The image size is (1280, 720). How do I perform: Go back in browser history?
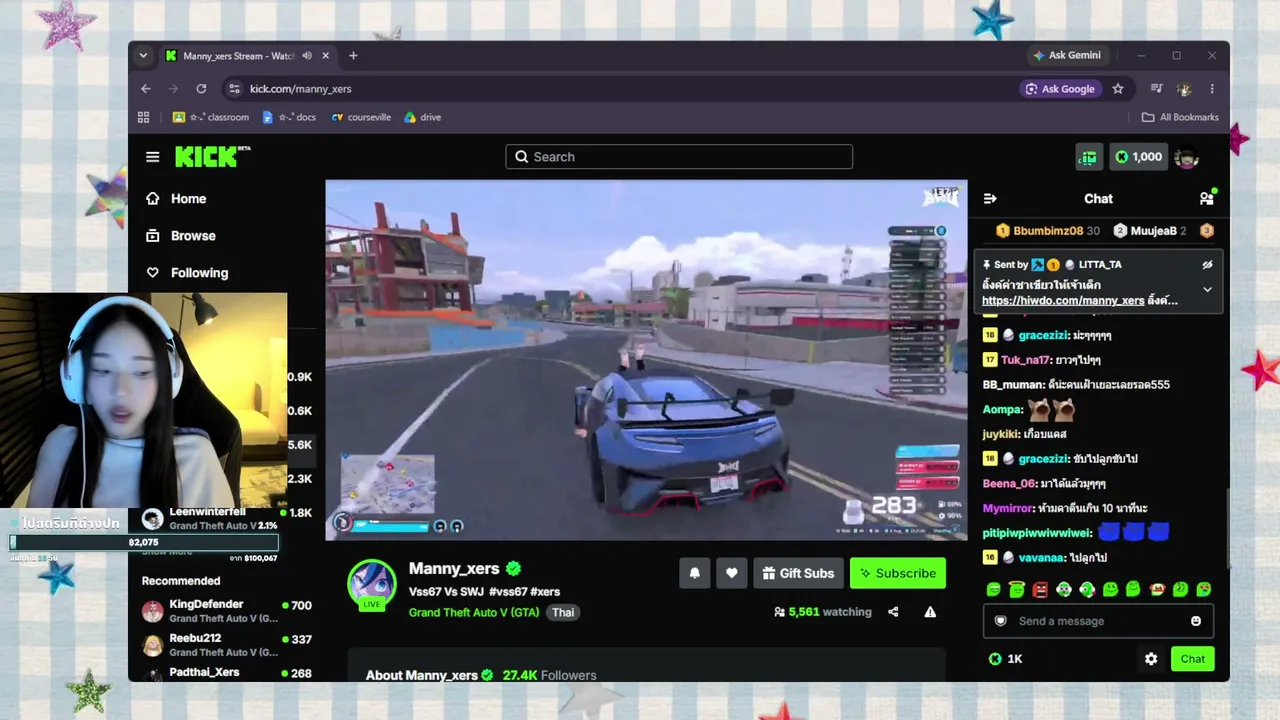click(x=146, y=89)
